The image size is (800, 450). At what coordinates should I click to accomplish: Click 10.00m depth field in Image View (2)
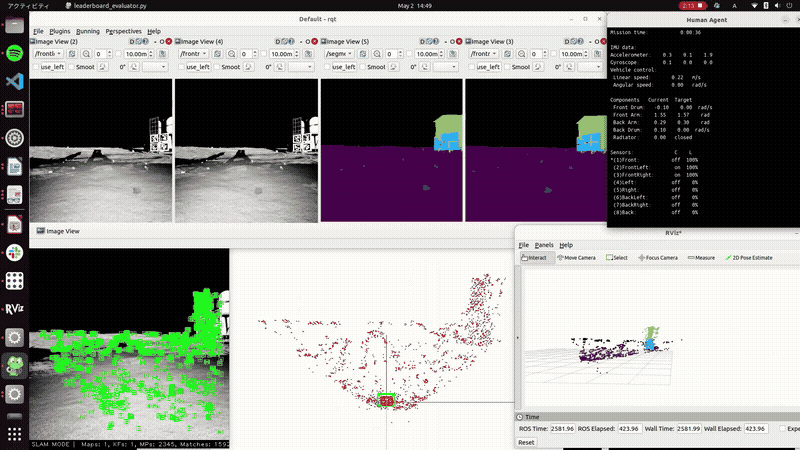coord(138,54)
